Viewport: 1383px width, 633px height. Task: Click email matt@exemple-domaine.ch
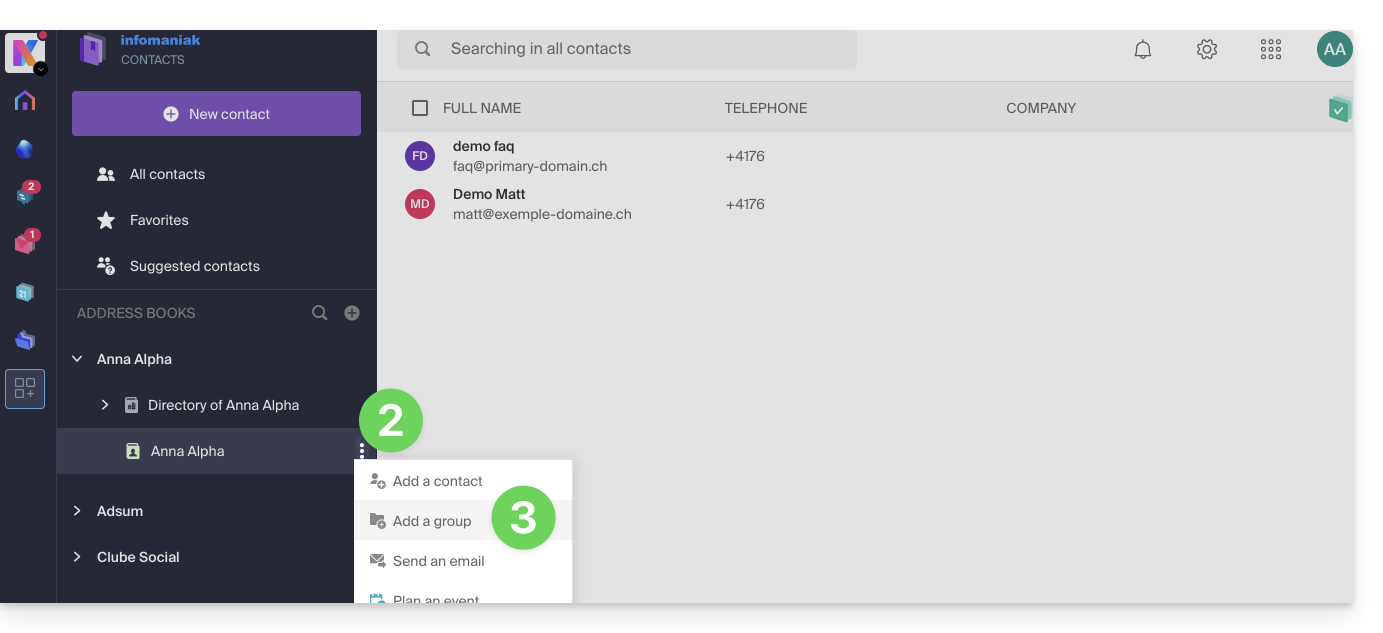click(542, 214)
